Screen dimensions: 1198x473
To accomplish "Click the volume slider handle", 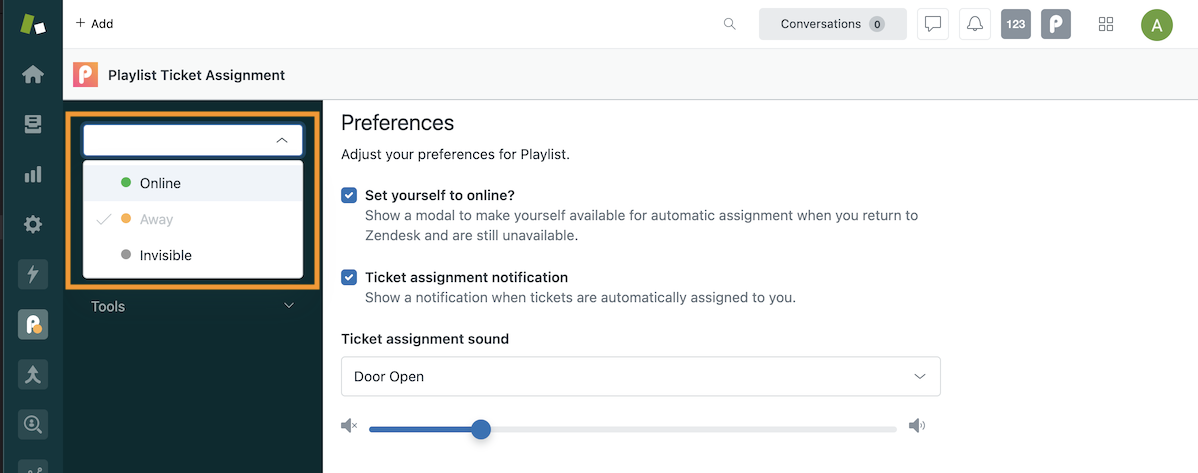I will 481,429.
